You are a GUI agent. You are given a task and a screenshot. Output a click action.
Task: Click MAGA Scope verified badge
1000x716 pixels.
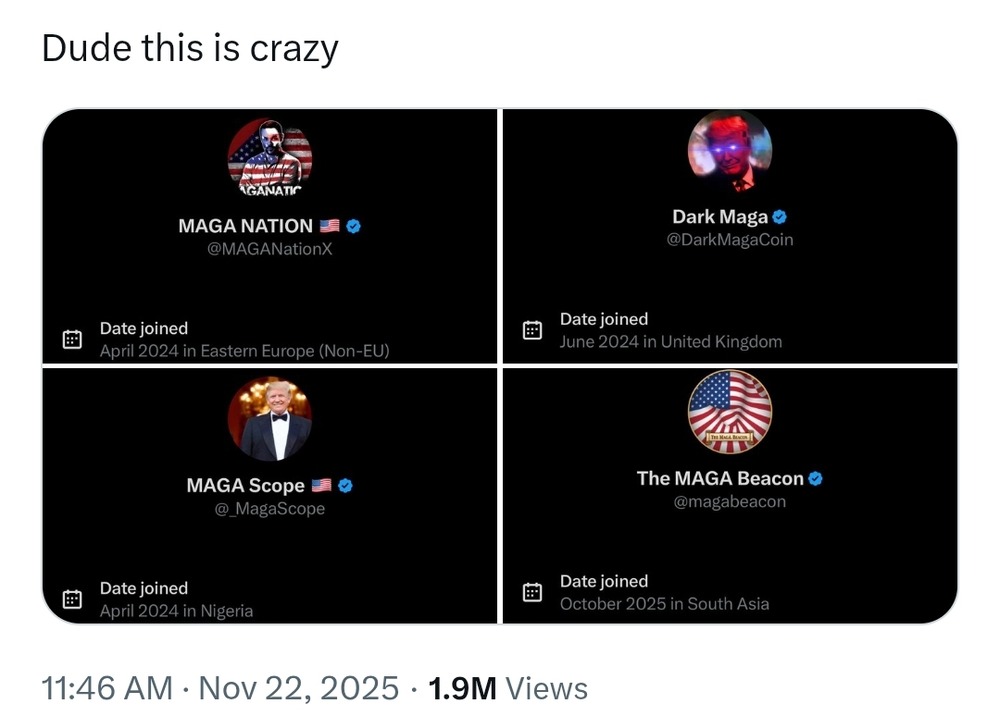pos(345,486)
